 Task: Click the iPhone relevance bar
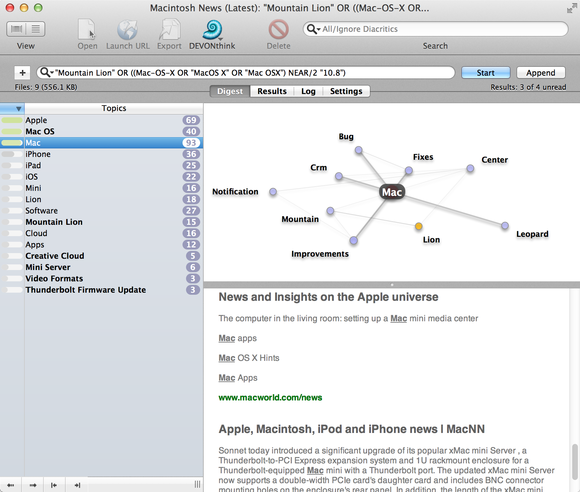coord(11,154)
